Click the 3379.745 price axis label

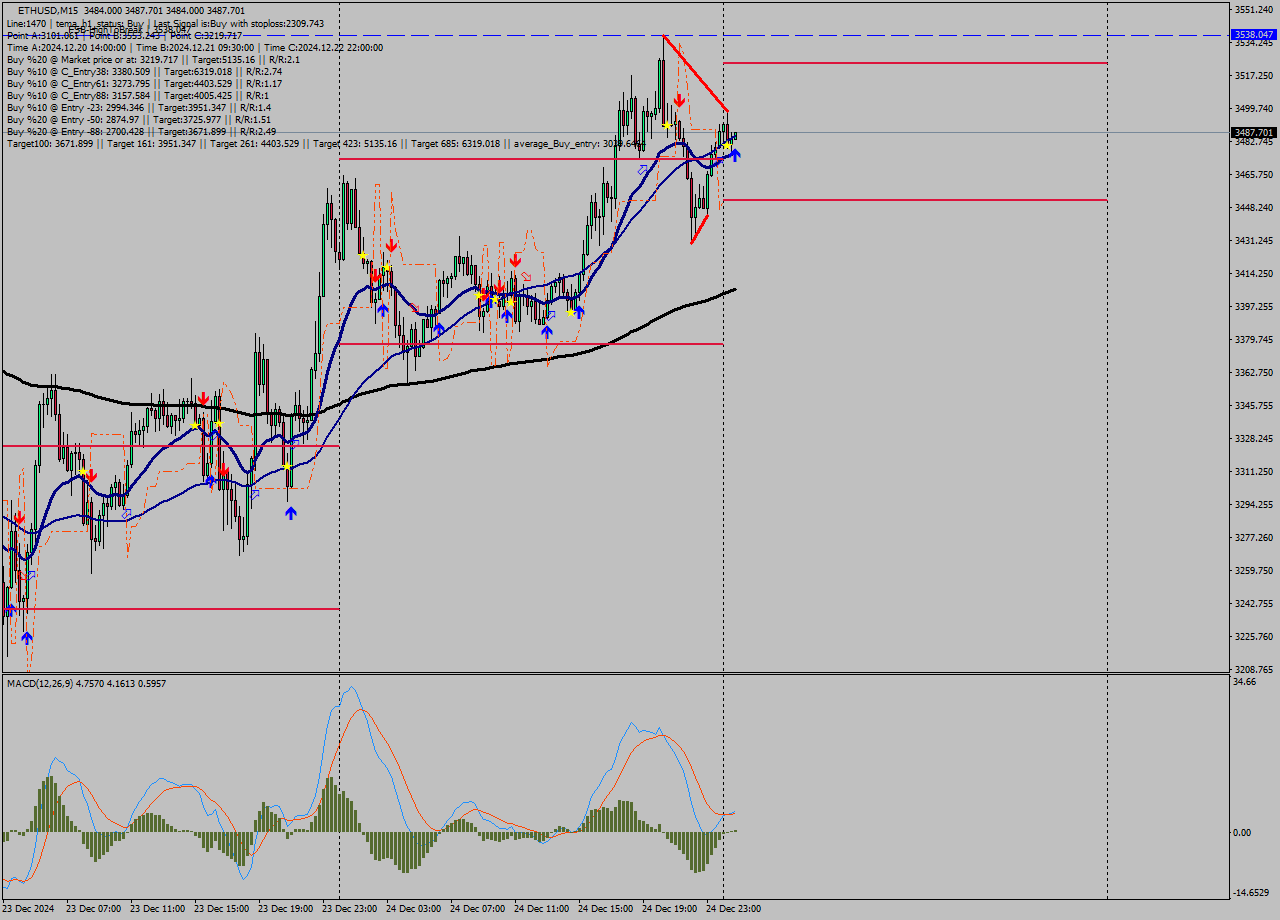click(x=1254, y=339)
